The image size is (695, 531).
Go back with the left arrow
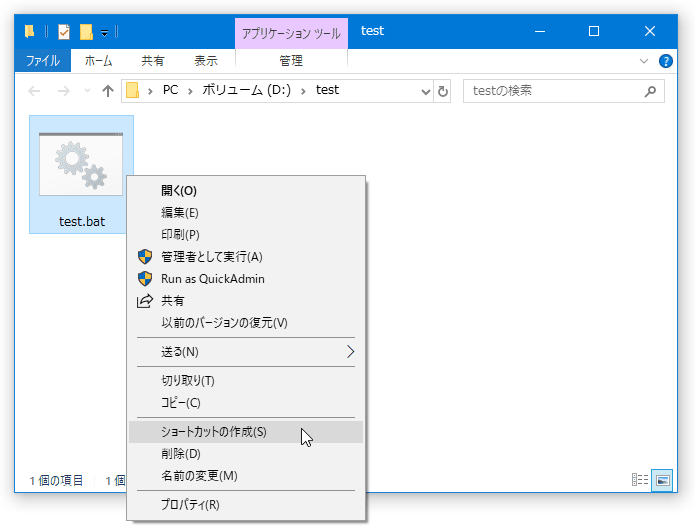pyautogui.click(x=34, y=91)
